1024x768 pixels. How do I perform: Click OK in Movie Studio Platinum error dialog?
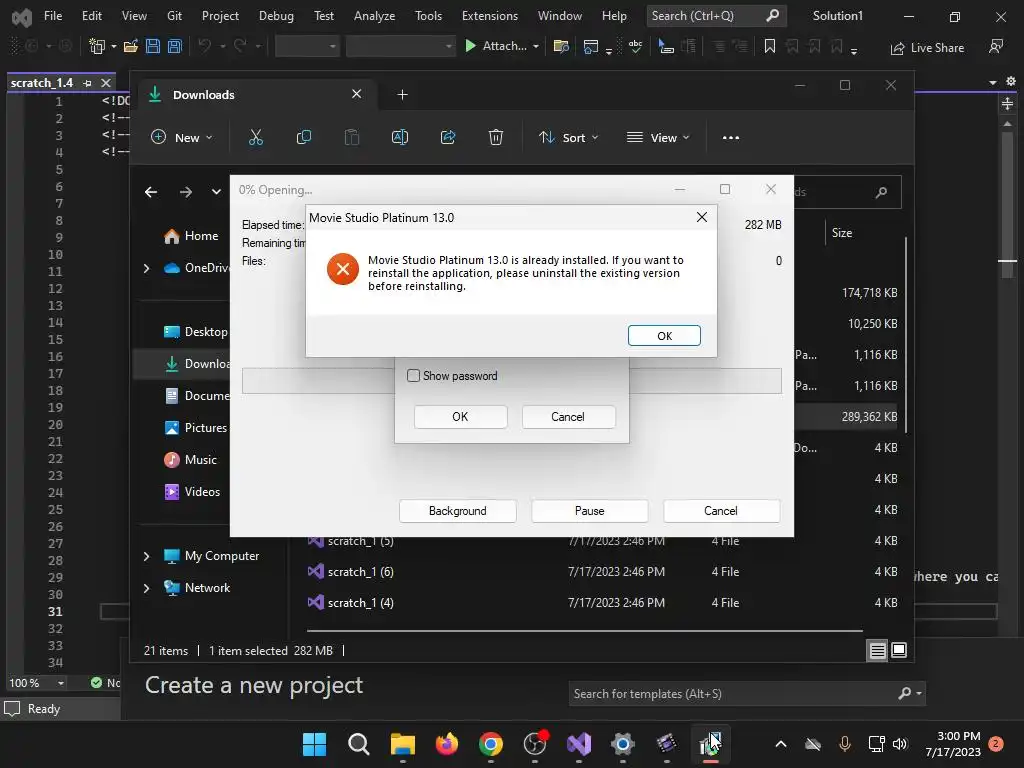[664, 336]
